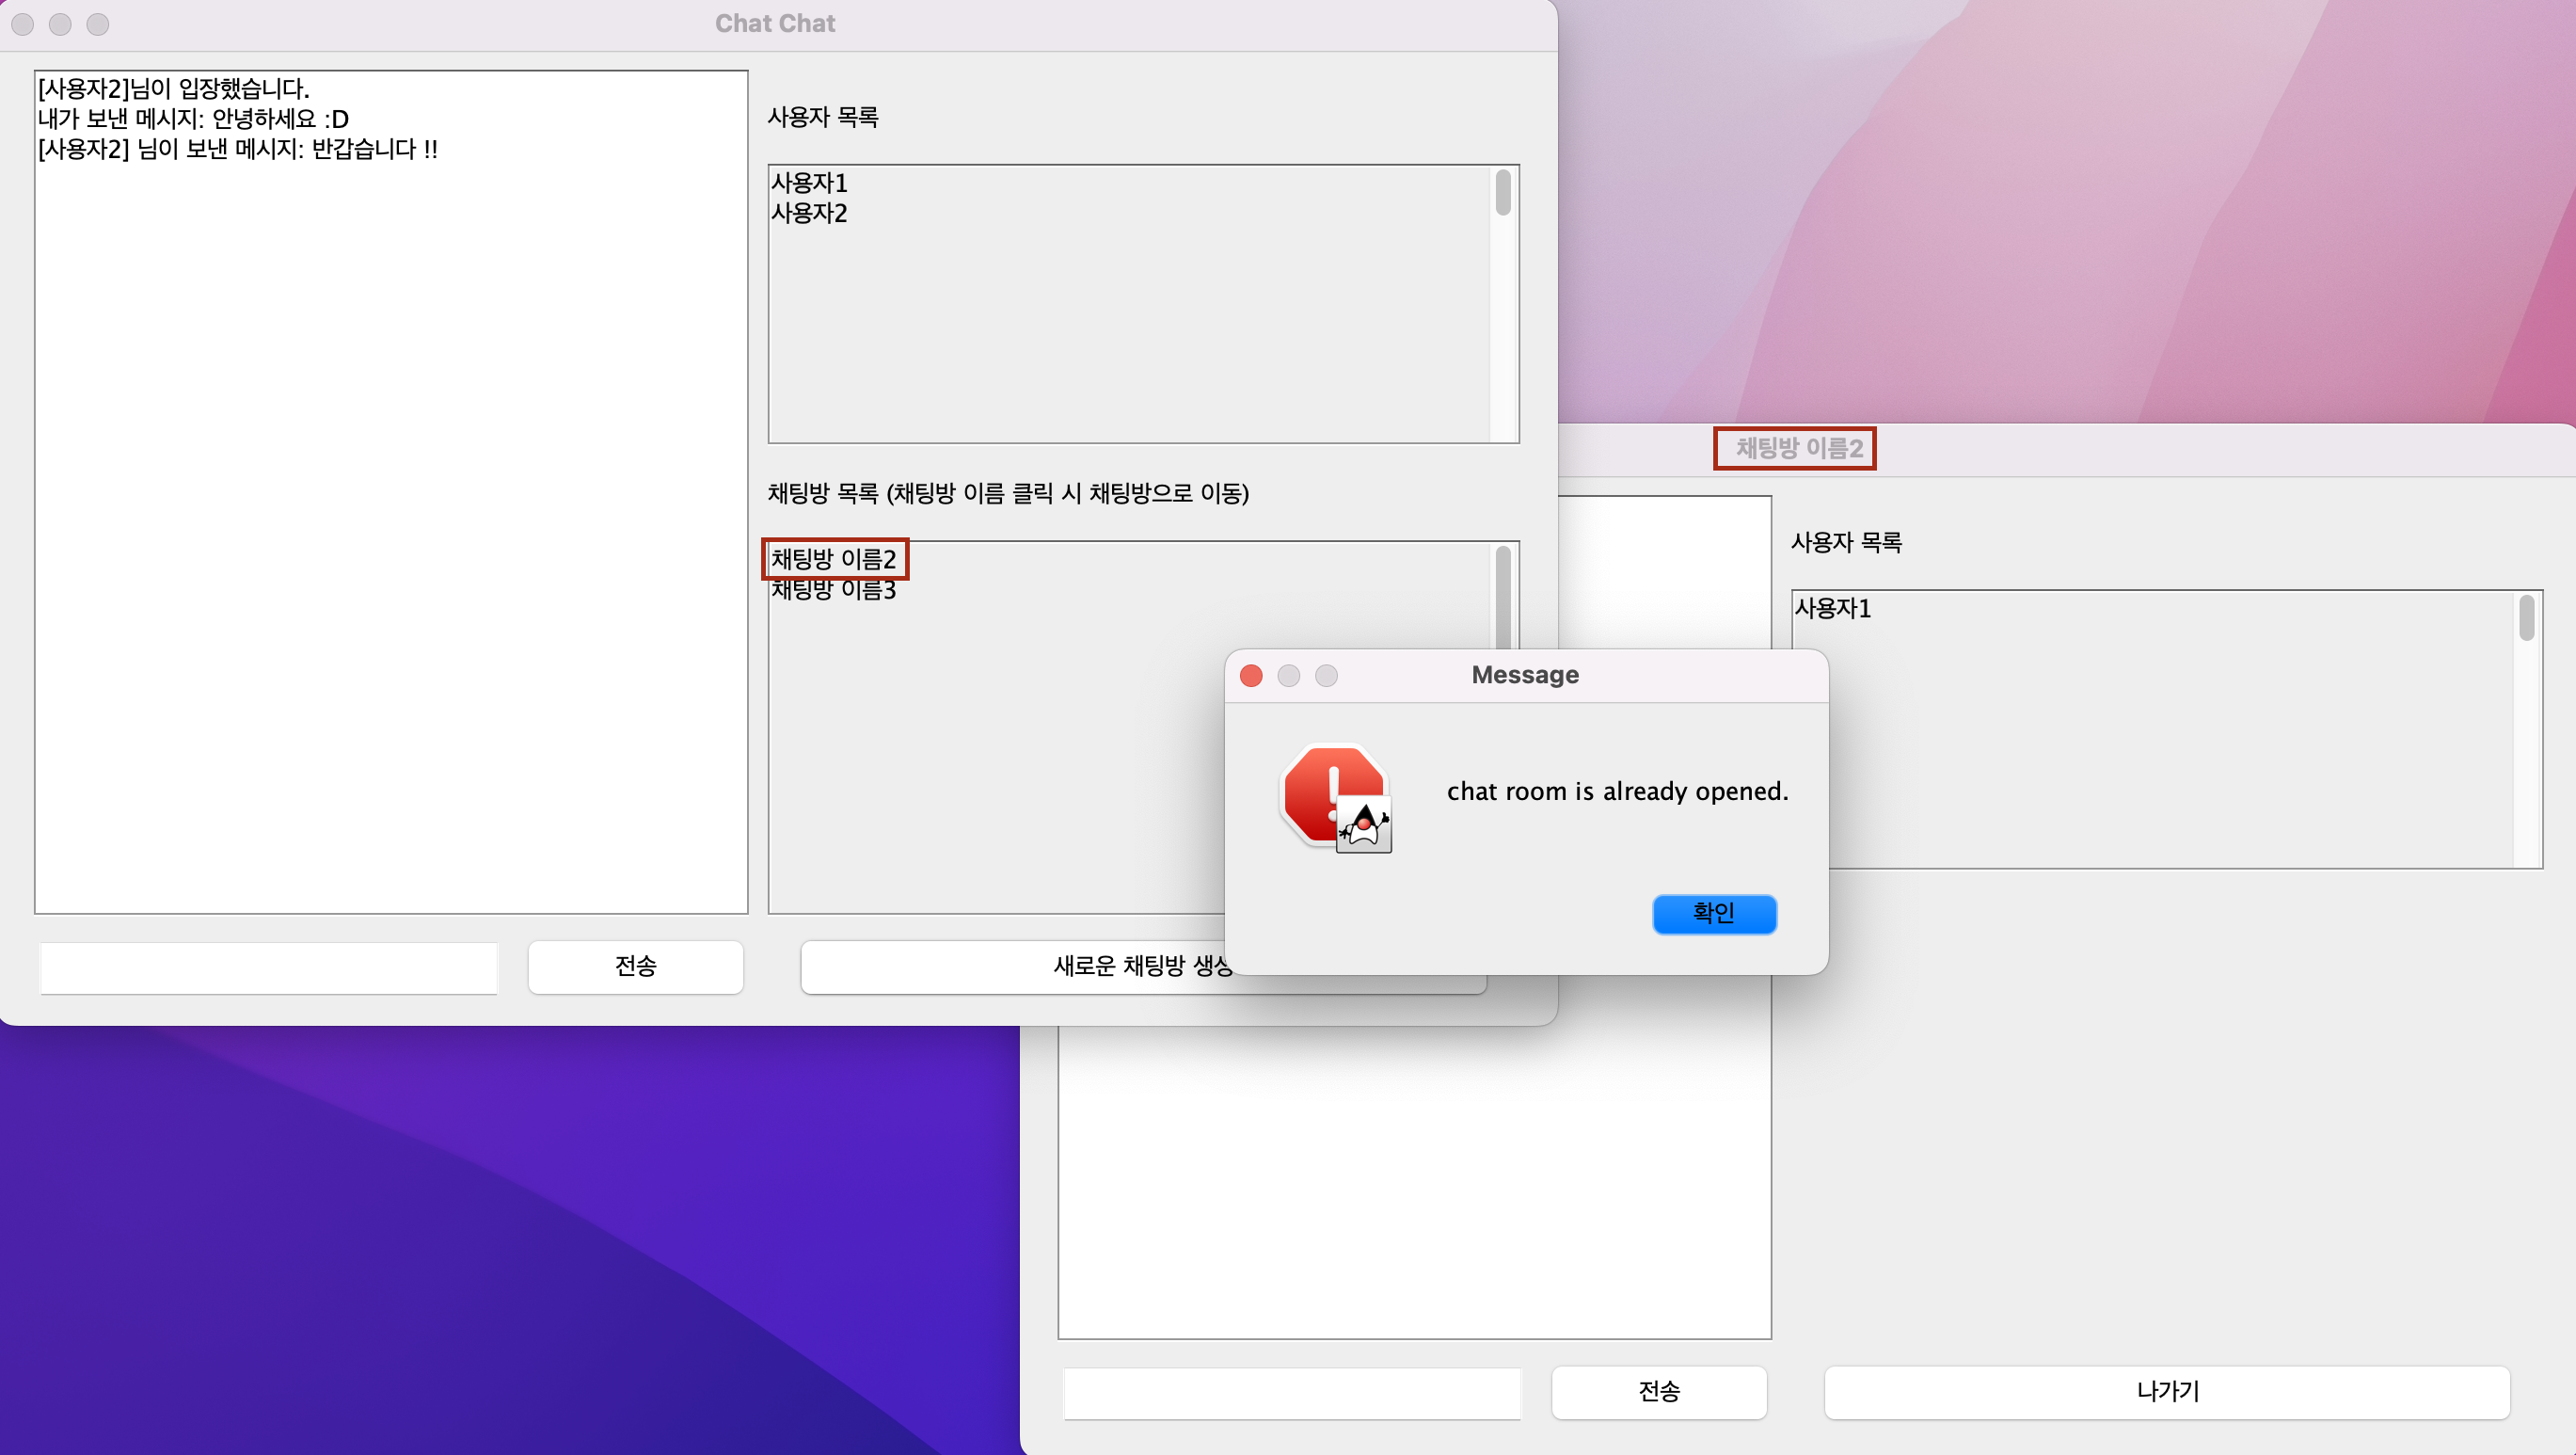
Task: Select 사용자1 in main user list
Action: [809, 183]
